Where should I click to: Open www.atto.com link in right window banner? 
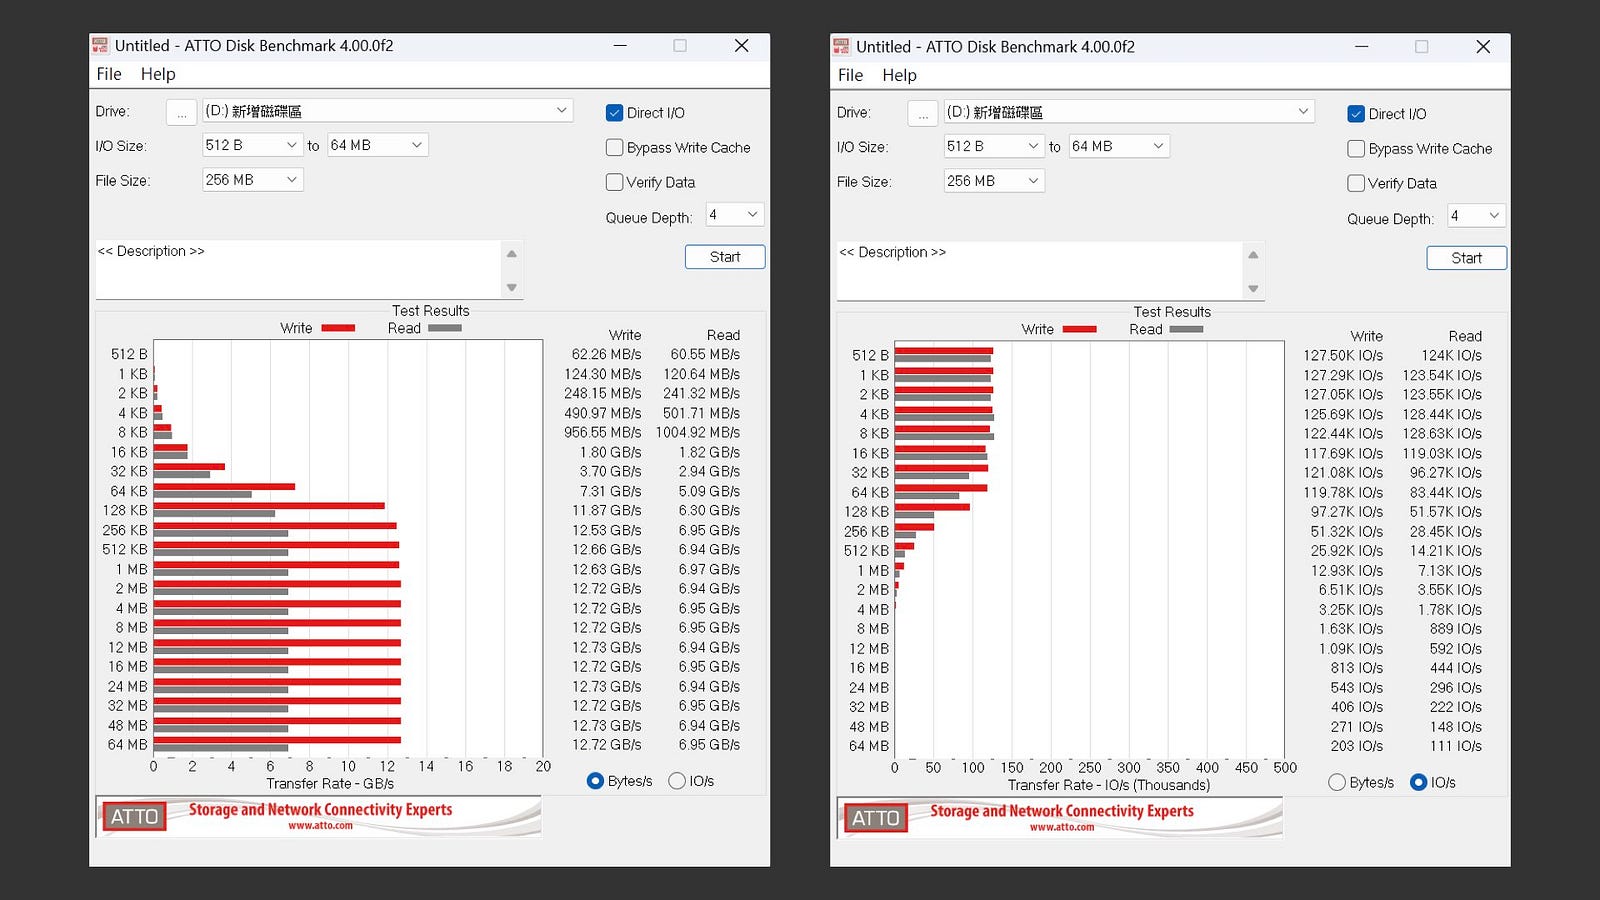click(x=1062, y=827)
